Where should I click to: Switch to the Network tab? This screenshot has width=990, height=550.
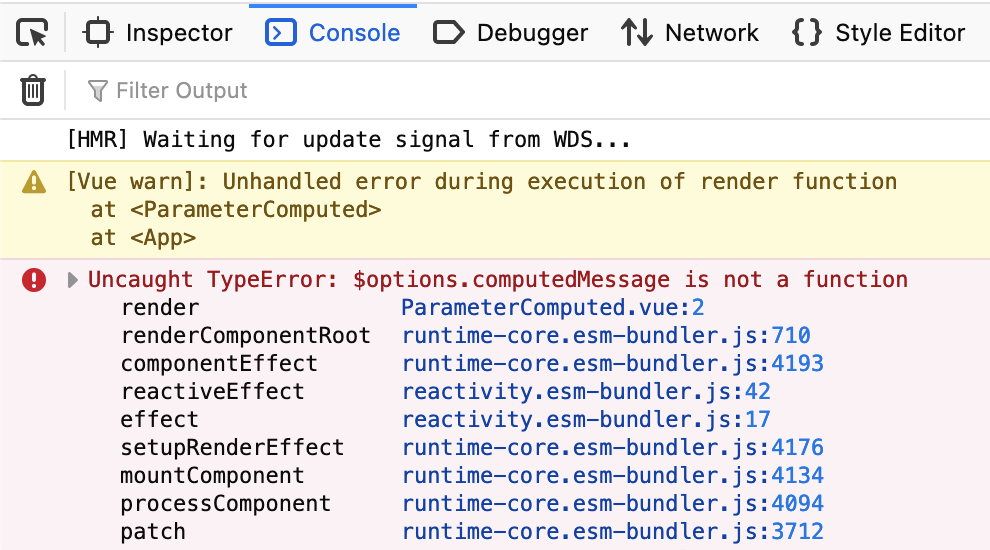[690, 33]
